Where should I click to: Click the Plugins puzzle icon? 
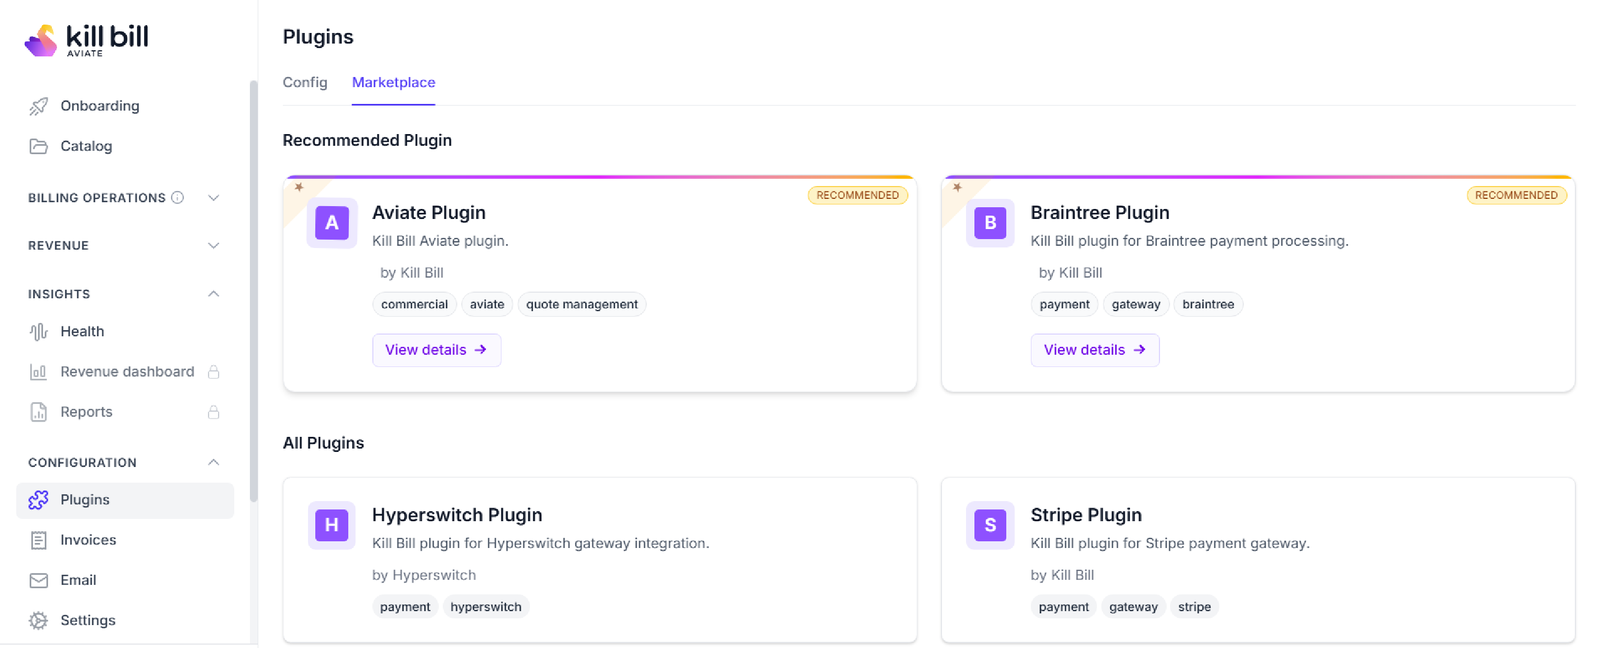[x=39, y=500]
